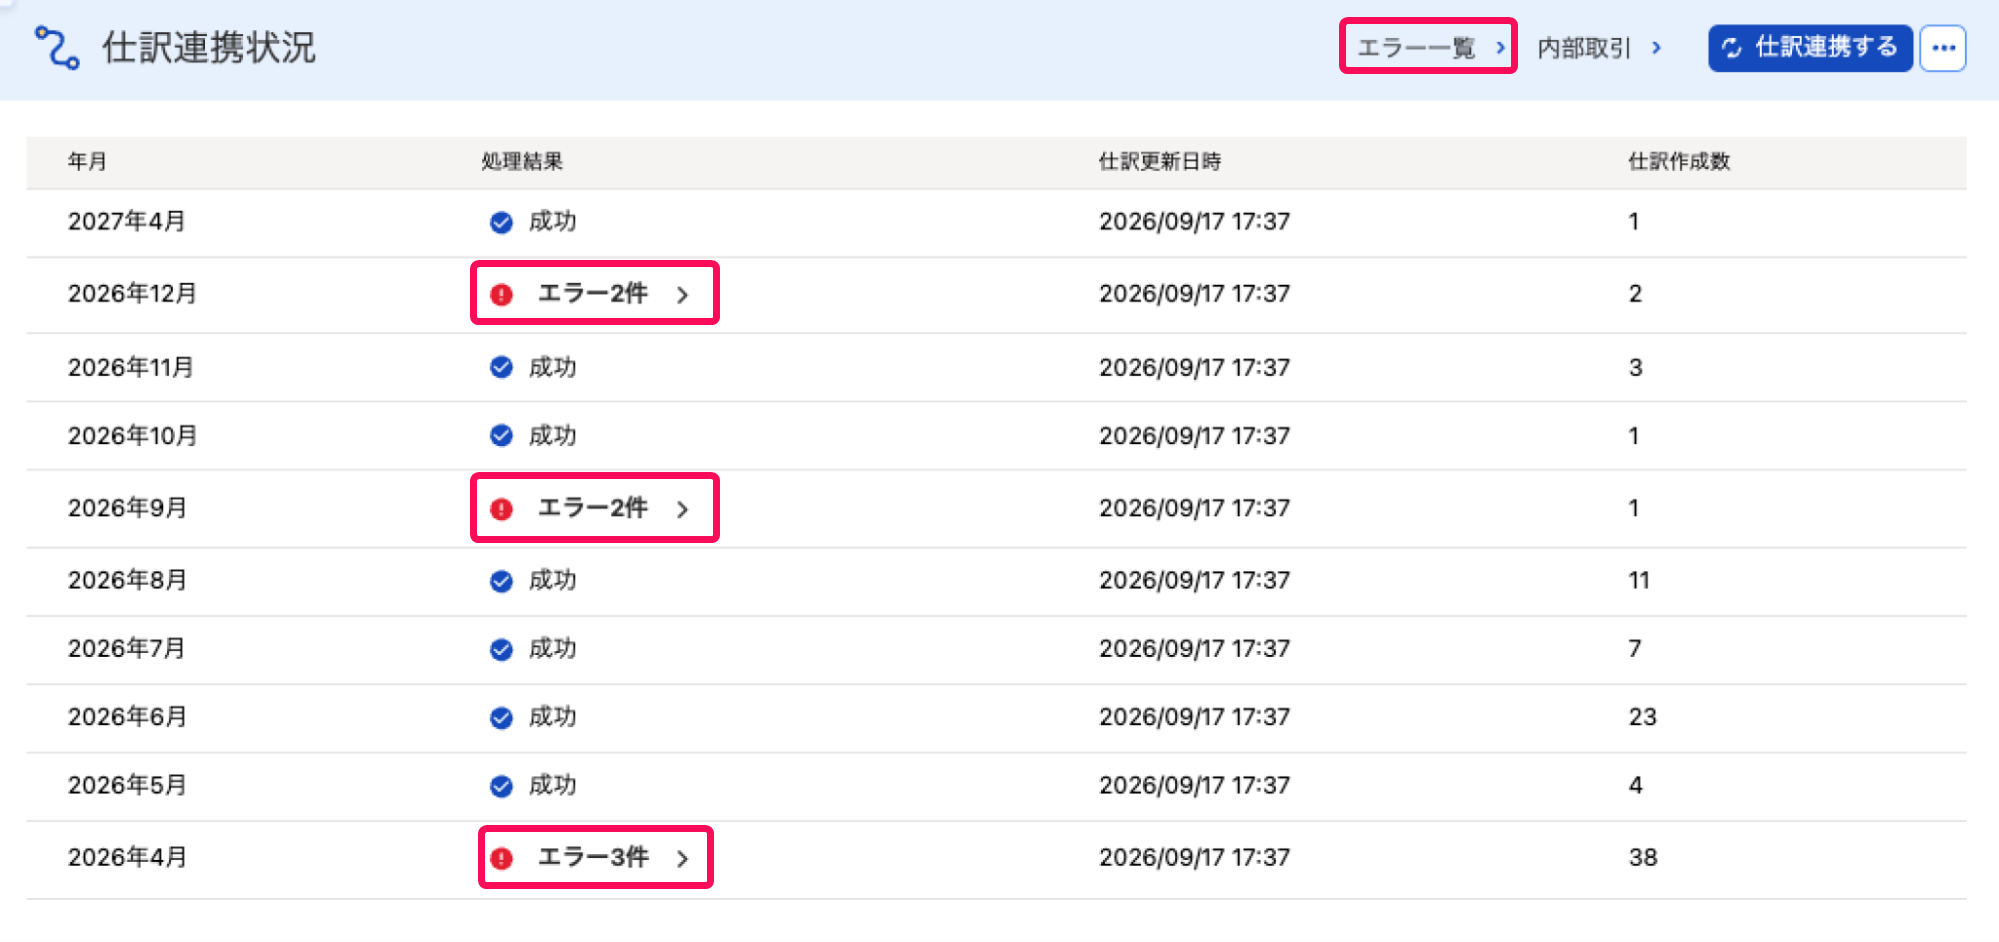The height and width of the screenshot is (942, 1999).
Task: Expand the chevron next to 内部取引
Action: [1657, 47]
